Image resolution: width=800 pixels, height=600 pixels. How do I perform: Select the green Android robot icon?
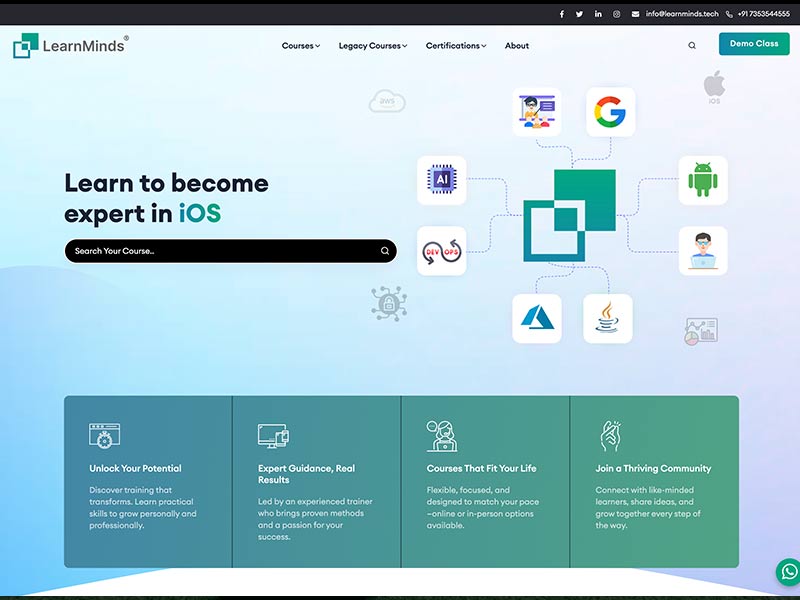(703, 181)
